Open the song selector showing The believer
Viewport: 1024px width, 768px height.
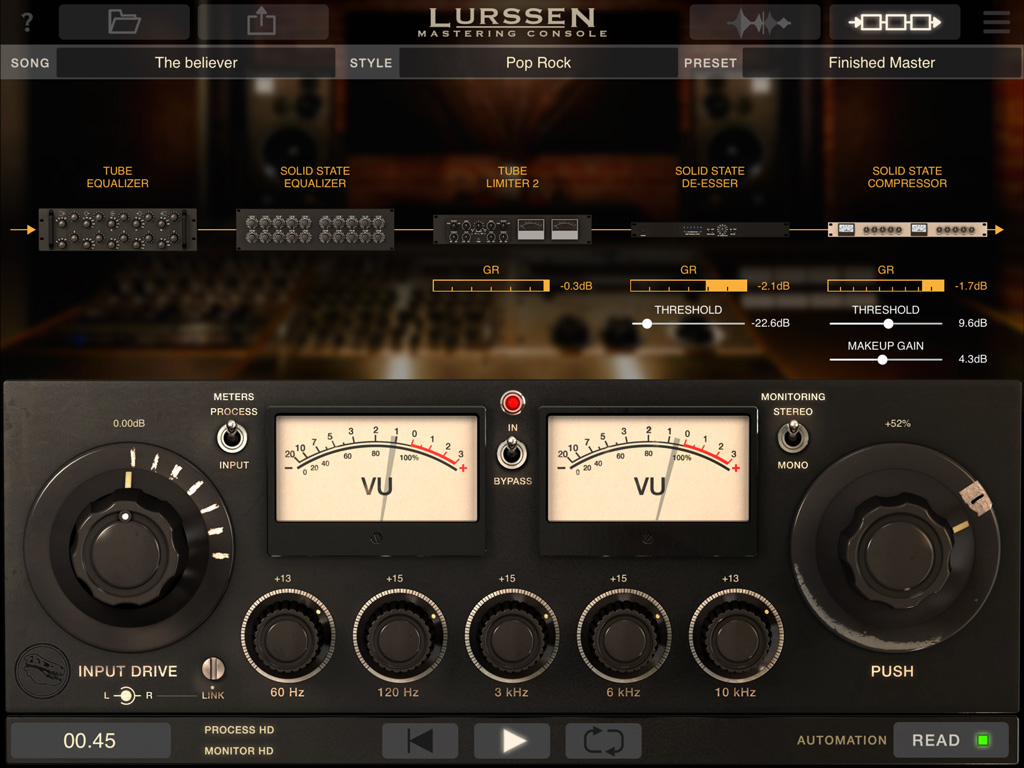(x=195, y=62)
